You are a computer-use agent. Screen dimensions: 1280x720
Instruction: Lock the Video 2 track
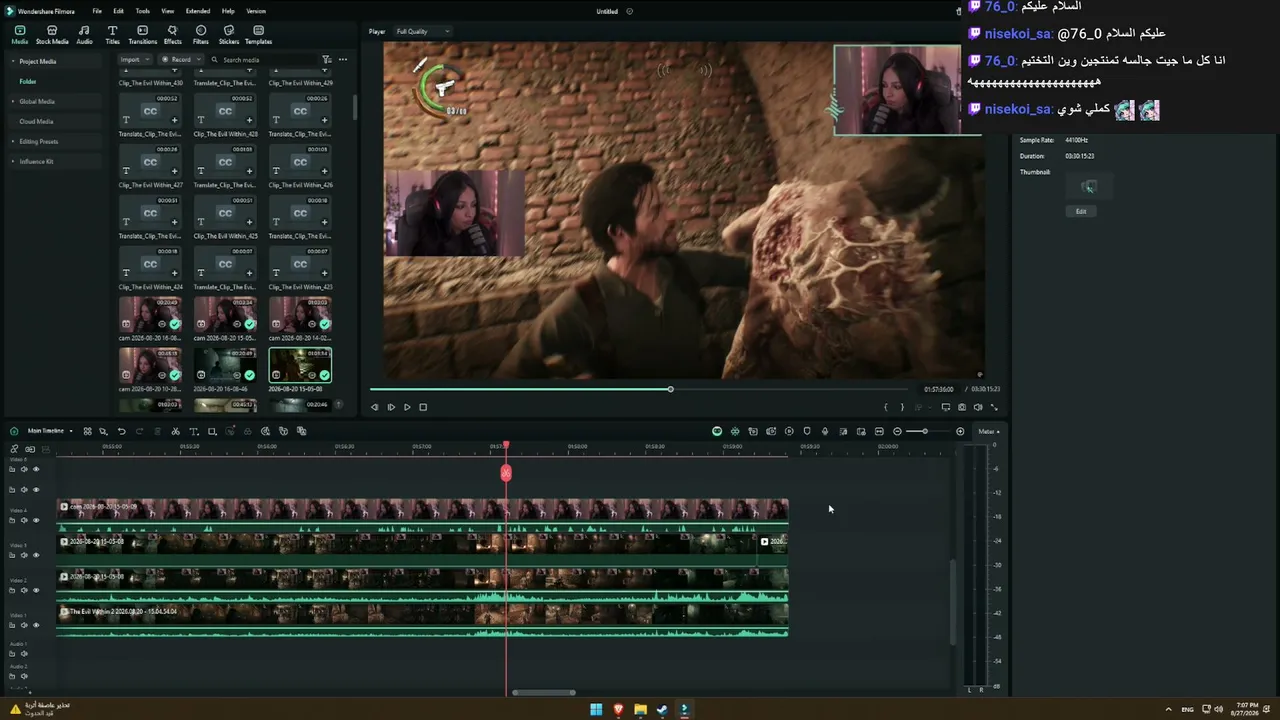pyautogui.click(x=12, y=590)
